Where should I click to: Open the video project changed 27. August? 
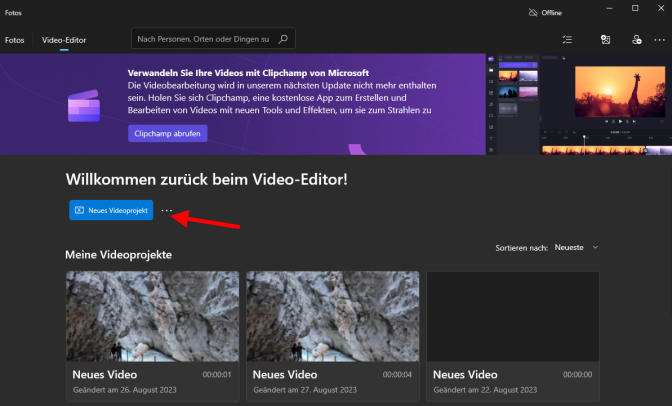pyautogui.click(x=331, y=330)
